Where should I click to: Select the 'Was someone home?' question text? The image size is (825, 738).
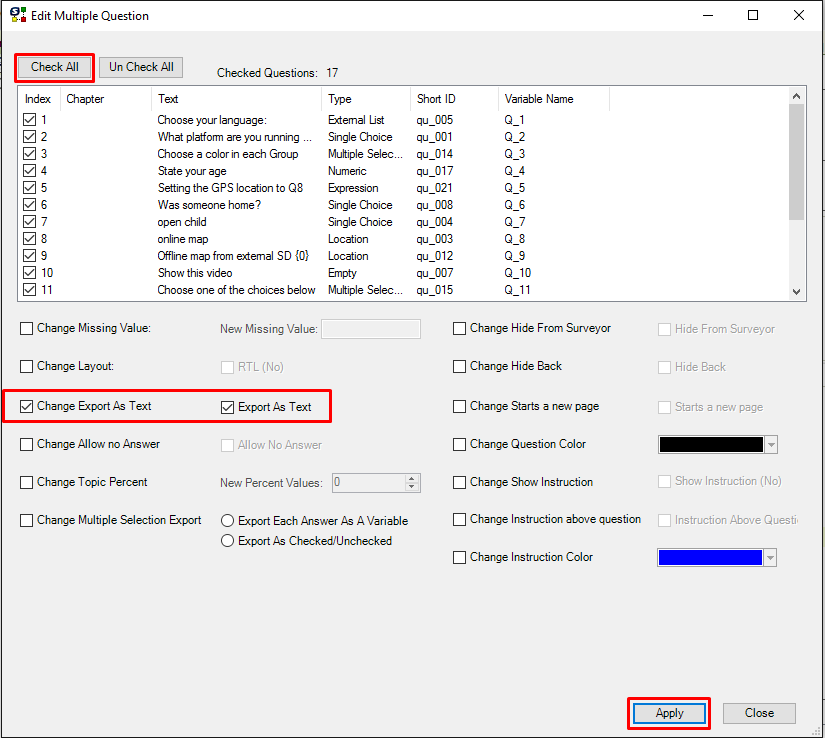pyautogui.click(x=209, y=205)
